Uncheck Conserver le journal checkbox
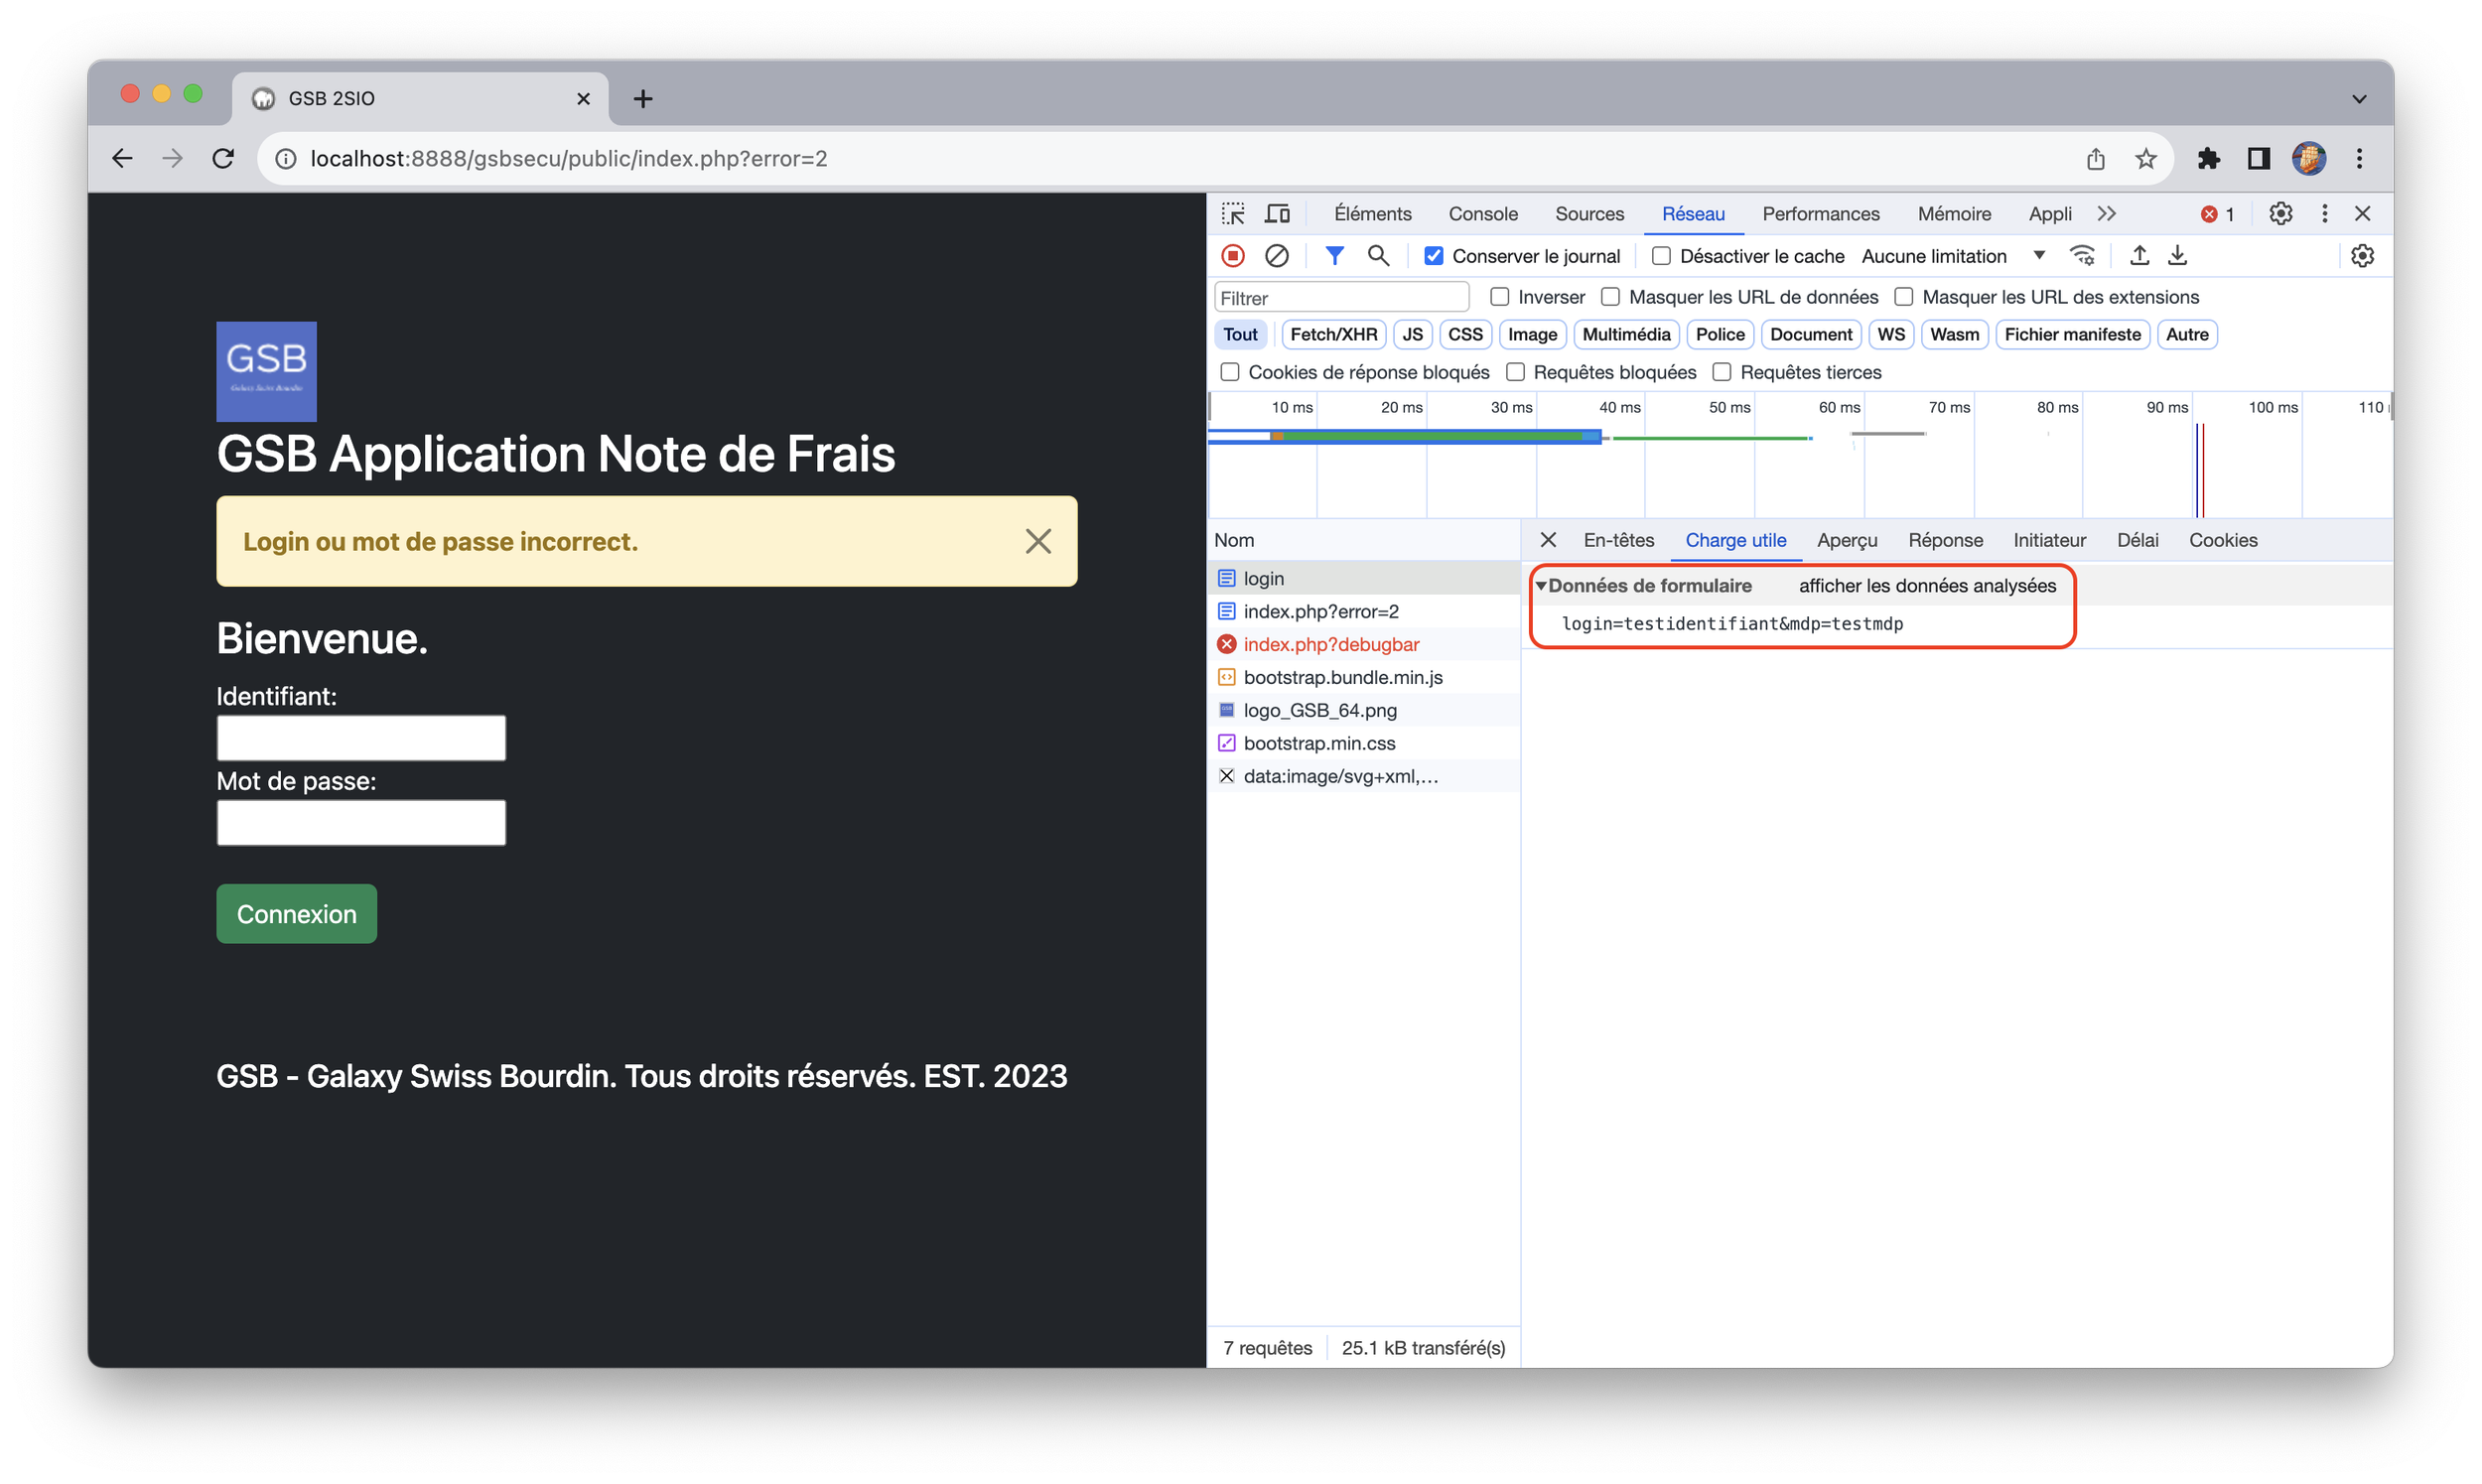This screenshot has height=1484, width=2482. (1433, 256)
